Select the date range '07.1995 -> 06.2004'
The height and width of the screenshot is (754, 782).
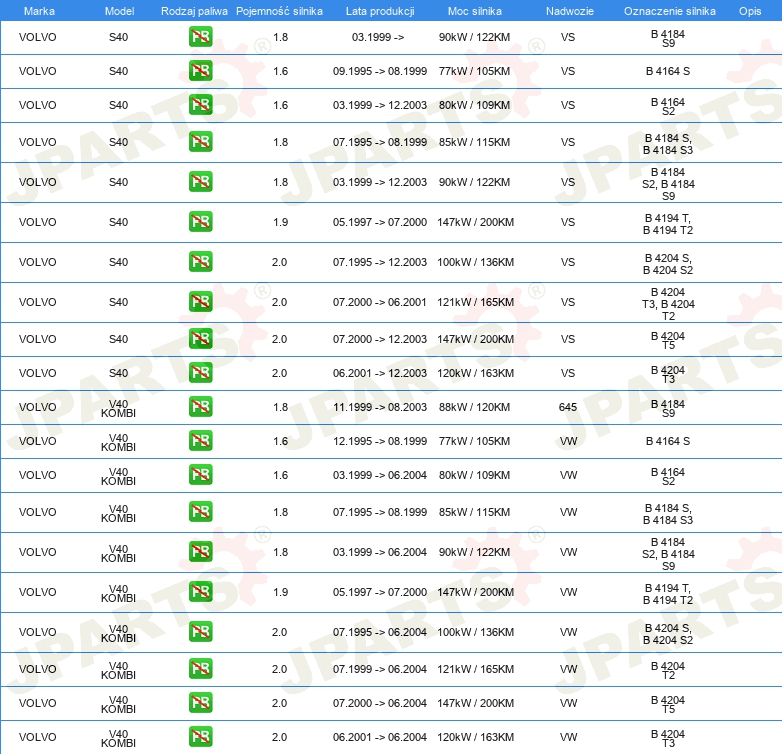(380, 632)
